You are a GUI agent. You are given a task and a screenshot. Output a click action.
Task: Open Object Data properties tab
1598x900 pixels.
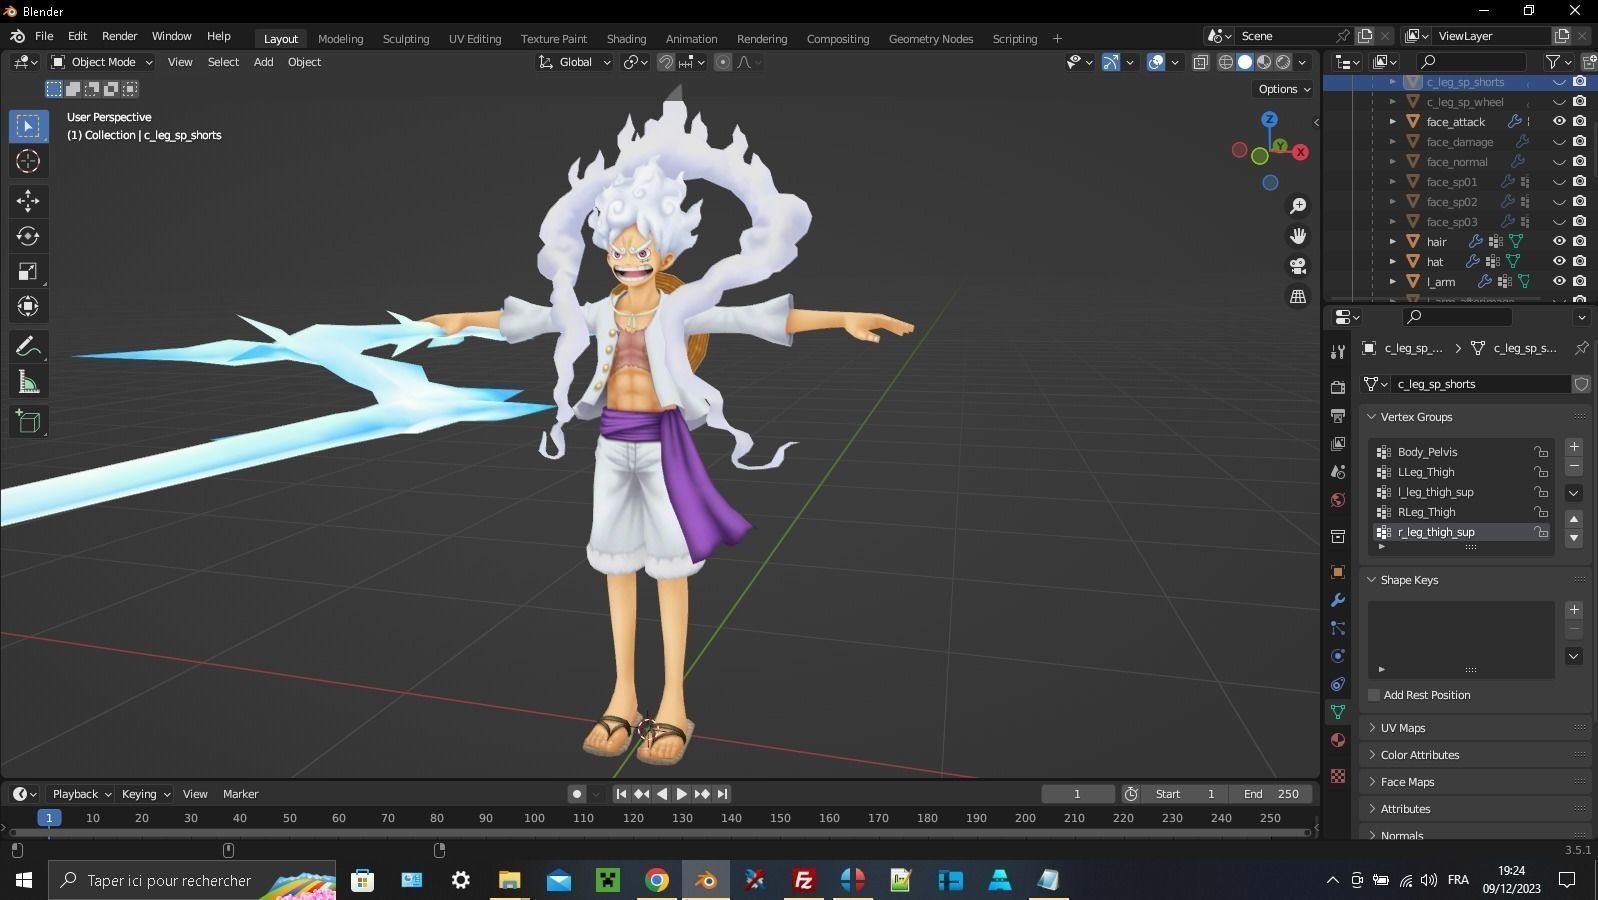click(1338, 712)
